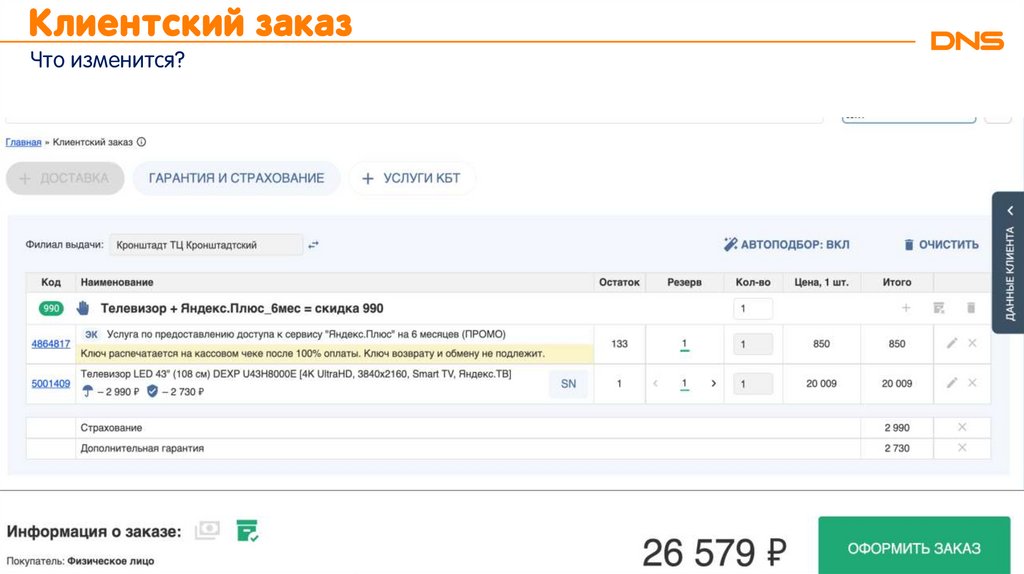
Task: Click the underlined reserve value for item 4864817
Action: pyautogui.click(x=684, y=344)
